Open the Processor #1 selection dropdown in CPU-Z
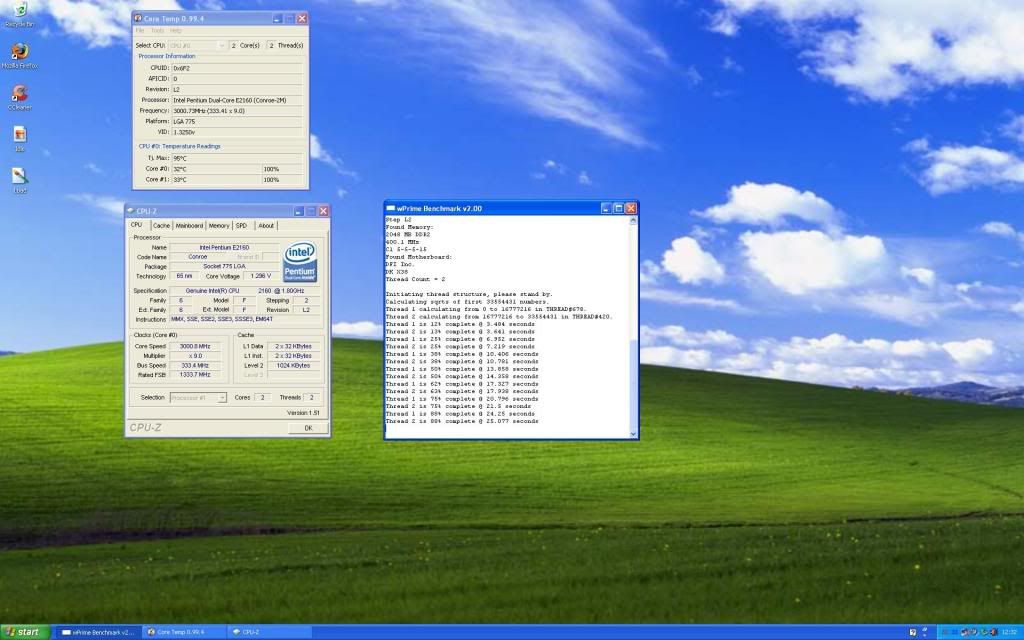 coord(198,397)
